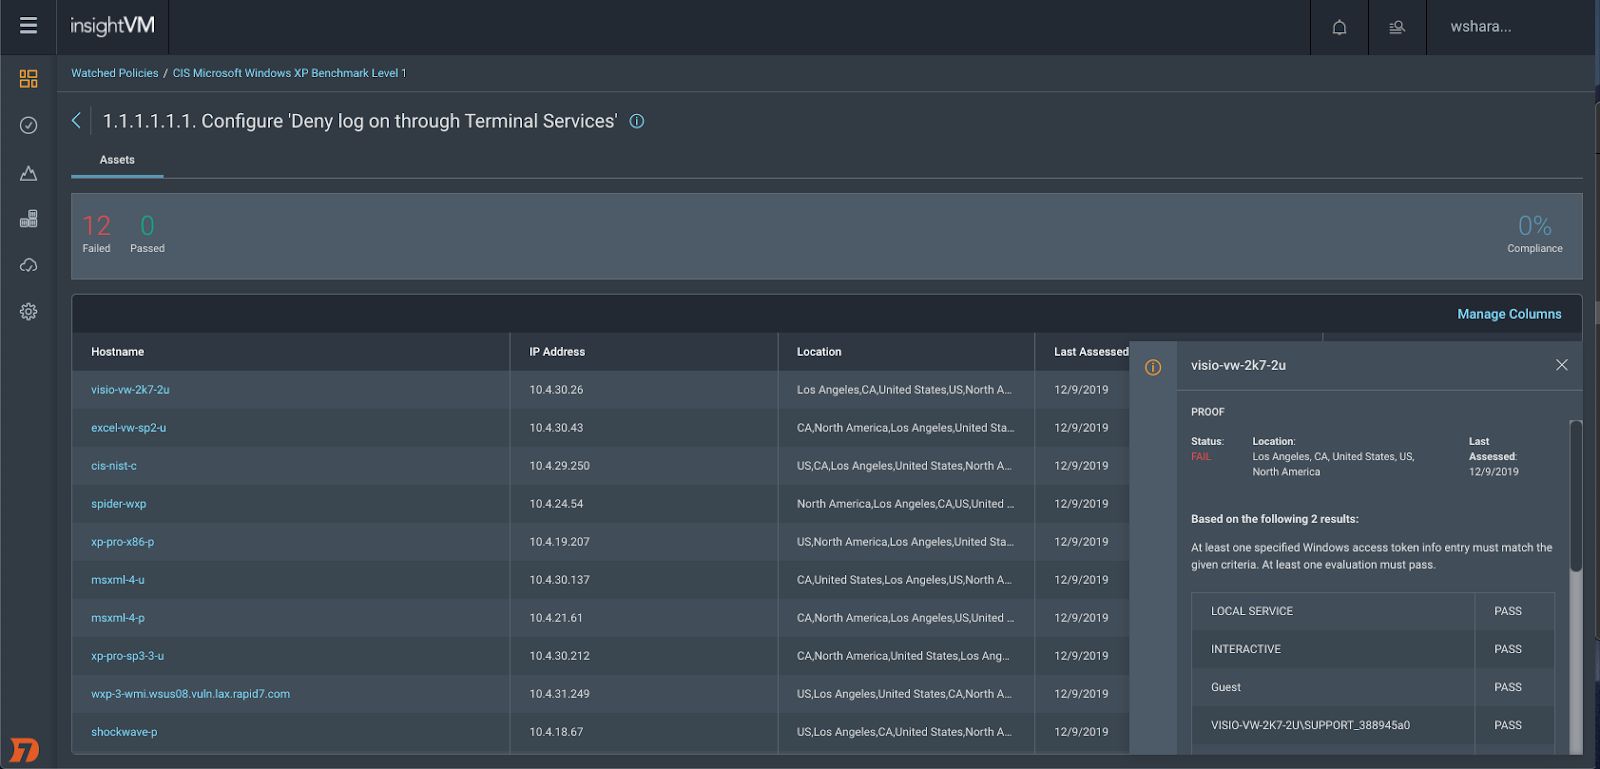Click Watched Policies breadcrumb link
Image resolution: width=1600 pixels, height=769 pixels.
click(114, 73)
